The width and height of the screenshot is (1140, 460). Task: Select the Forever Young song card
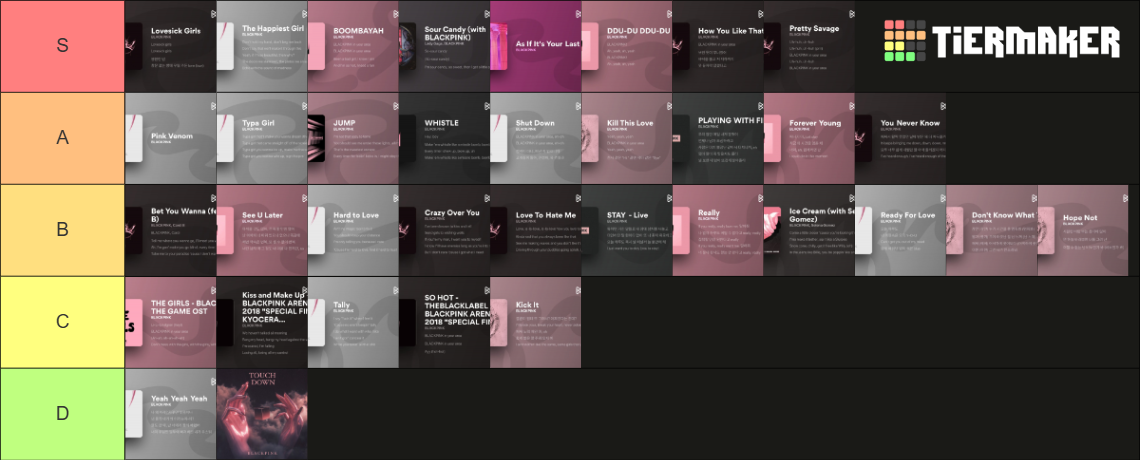(x=809, y=138)
